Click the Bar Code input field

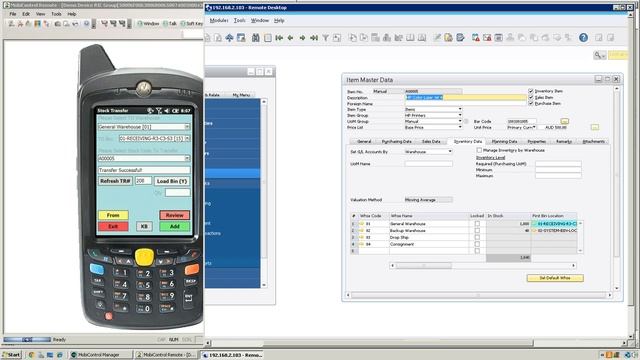(x=522, y=121)
